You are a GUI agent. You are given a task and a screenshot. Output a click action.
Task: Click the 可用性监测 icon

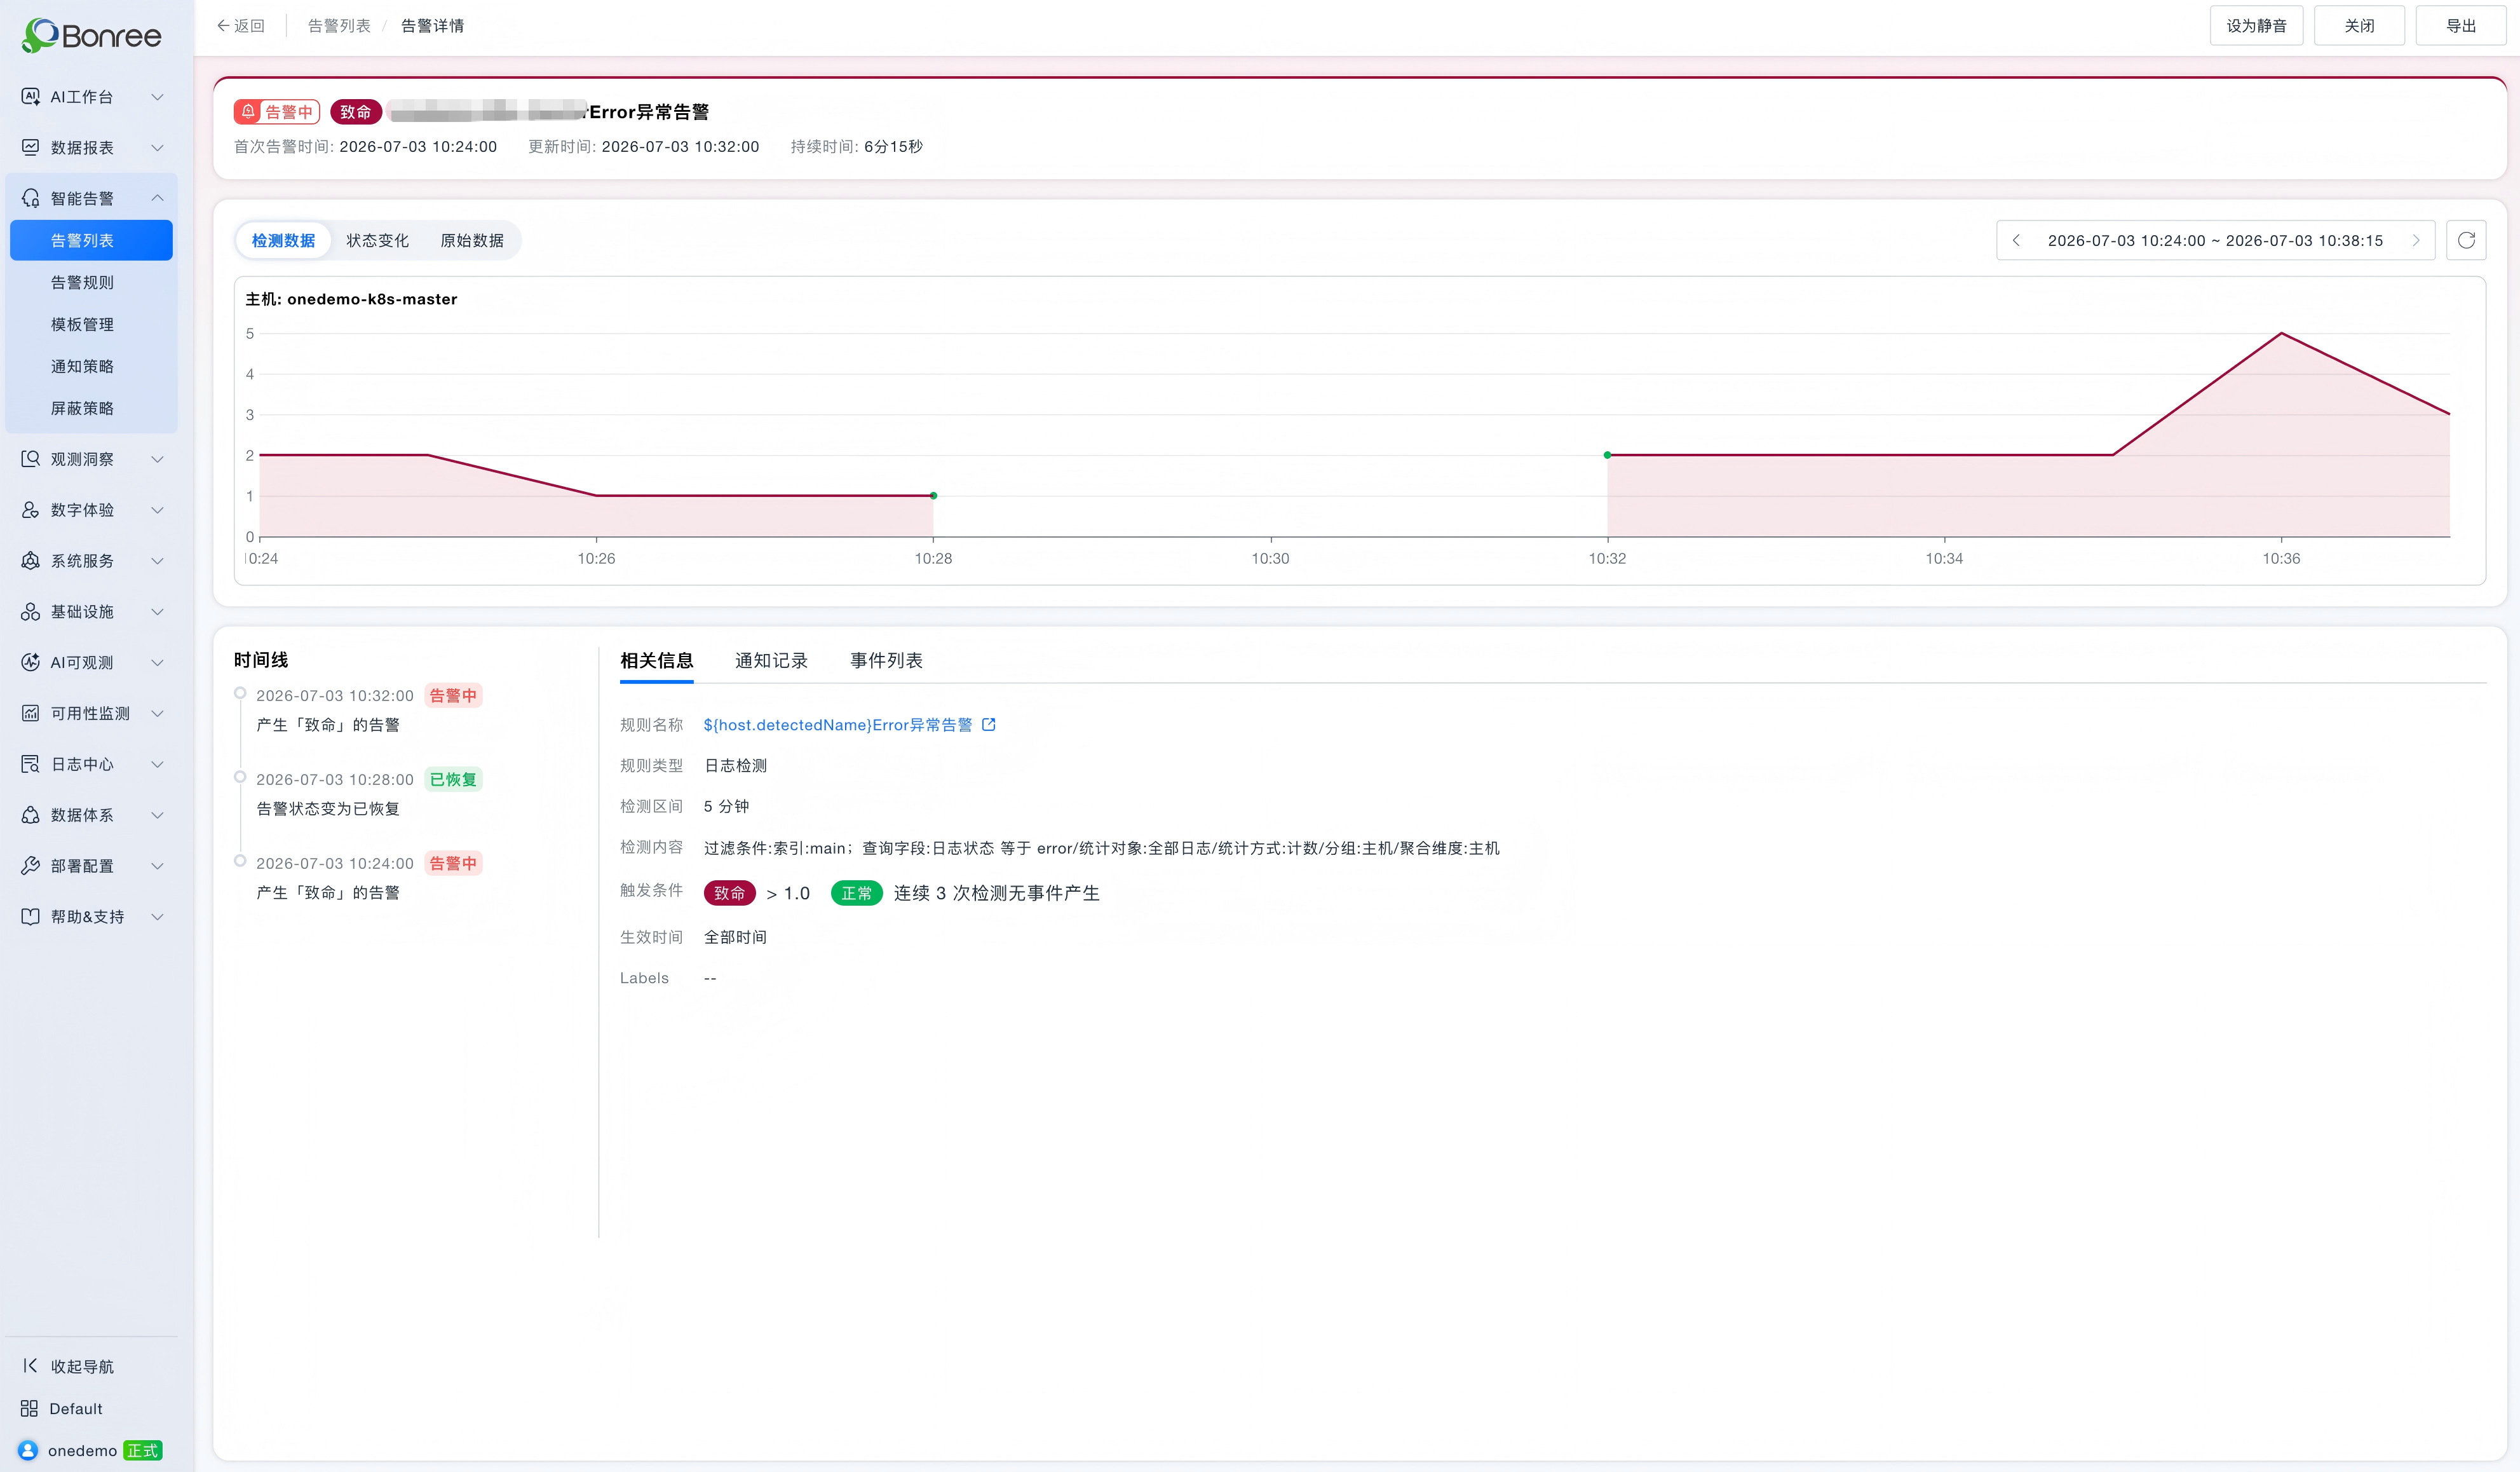(x=31, y=713)
